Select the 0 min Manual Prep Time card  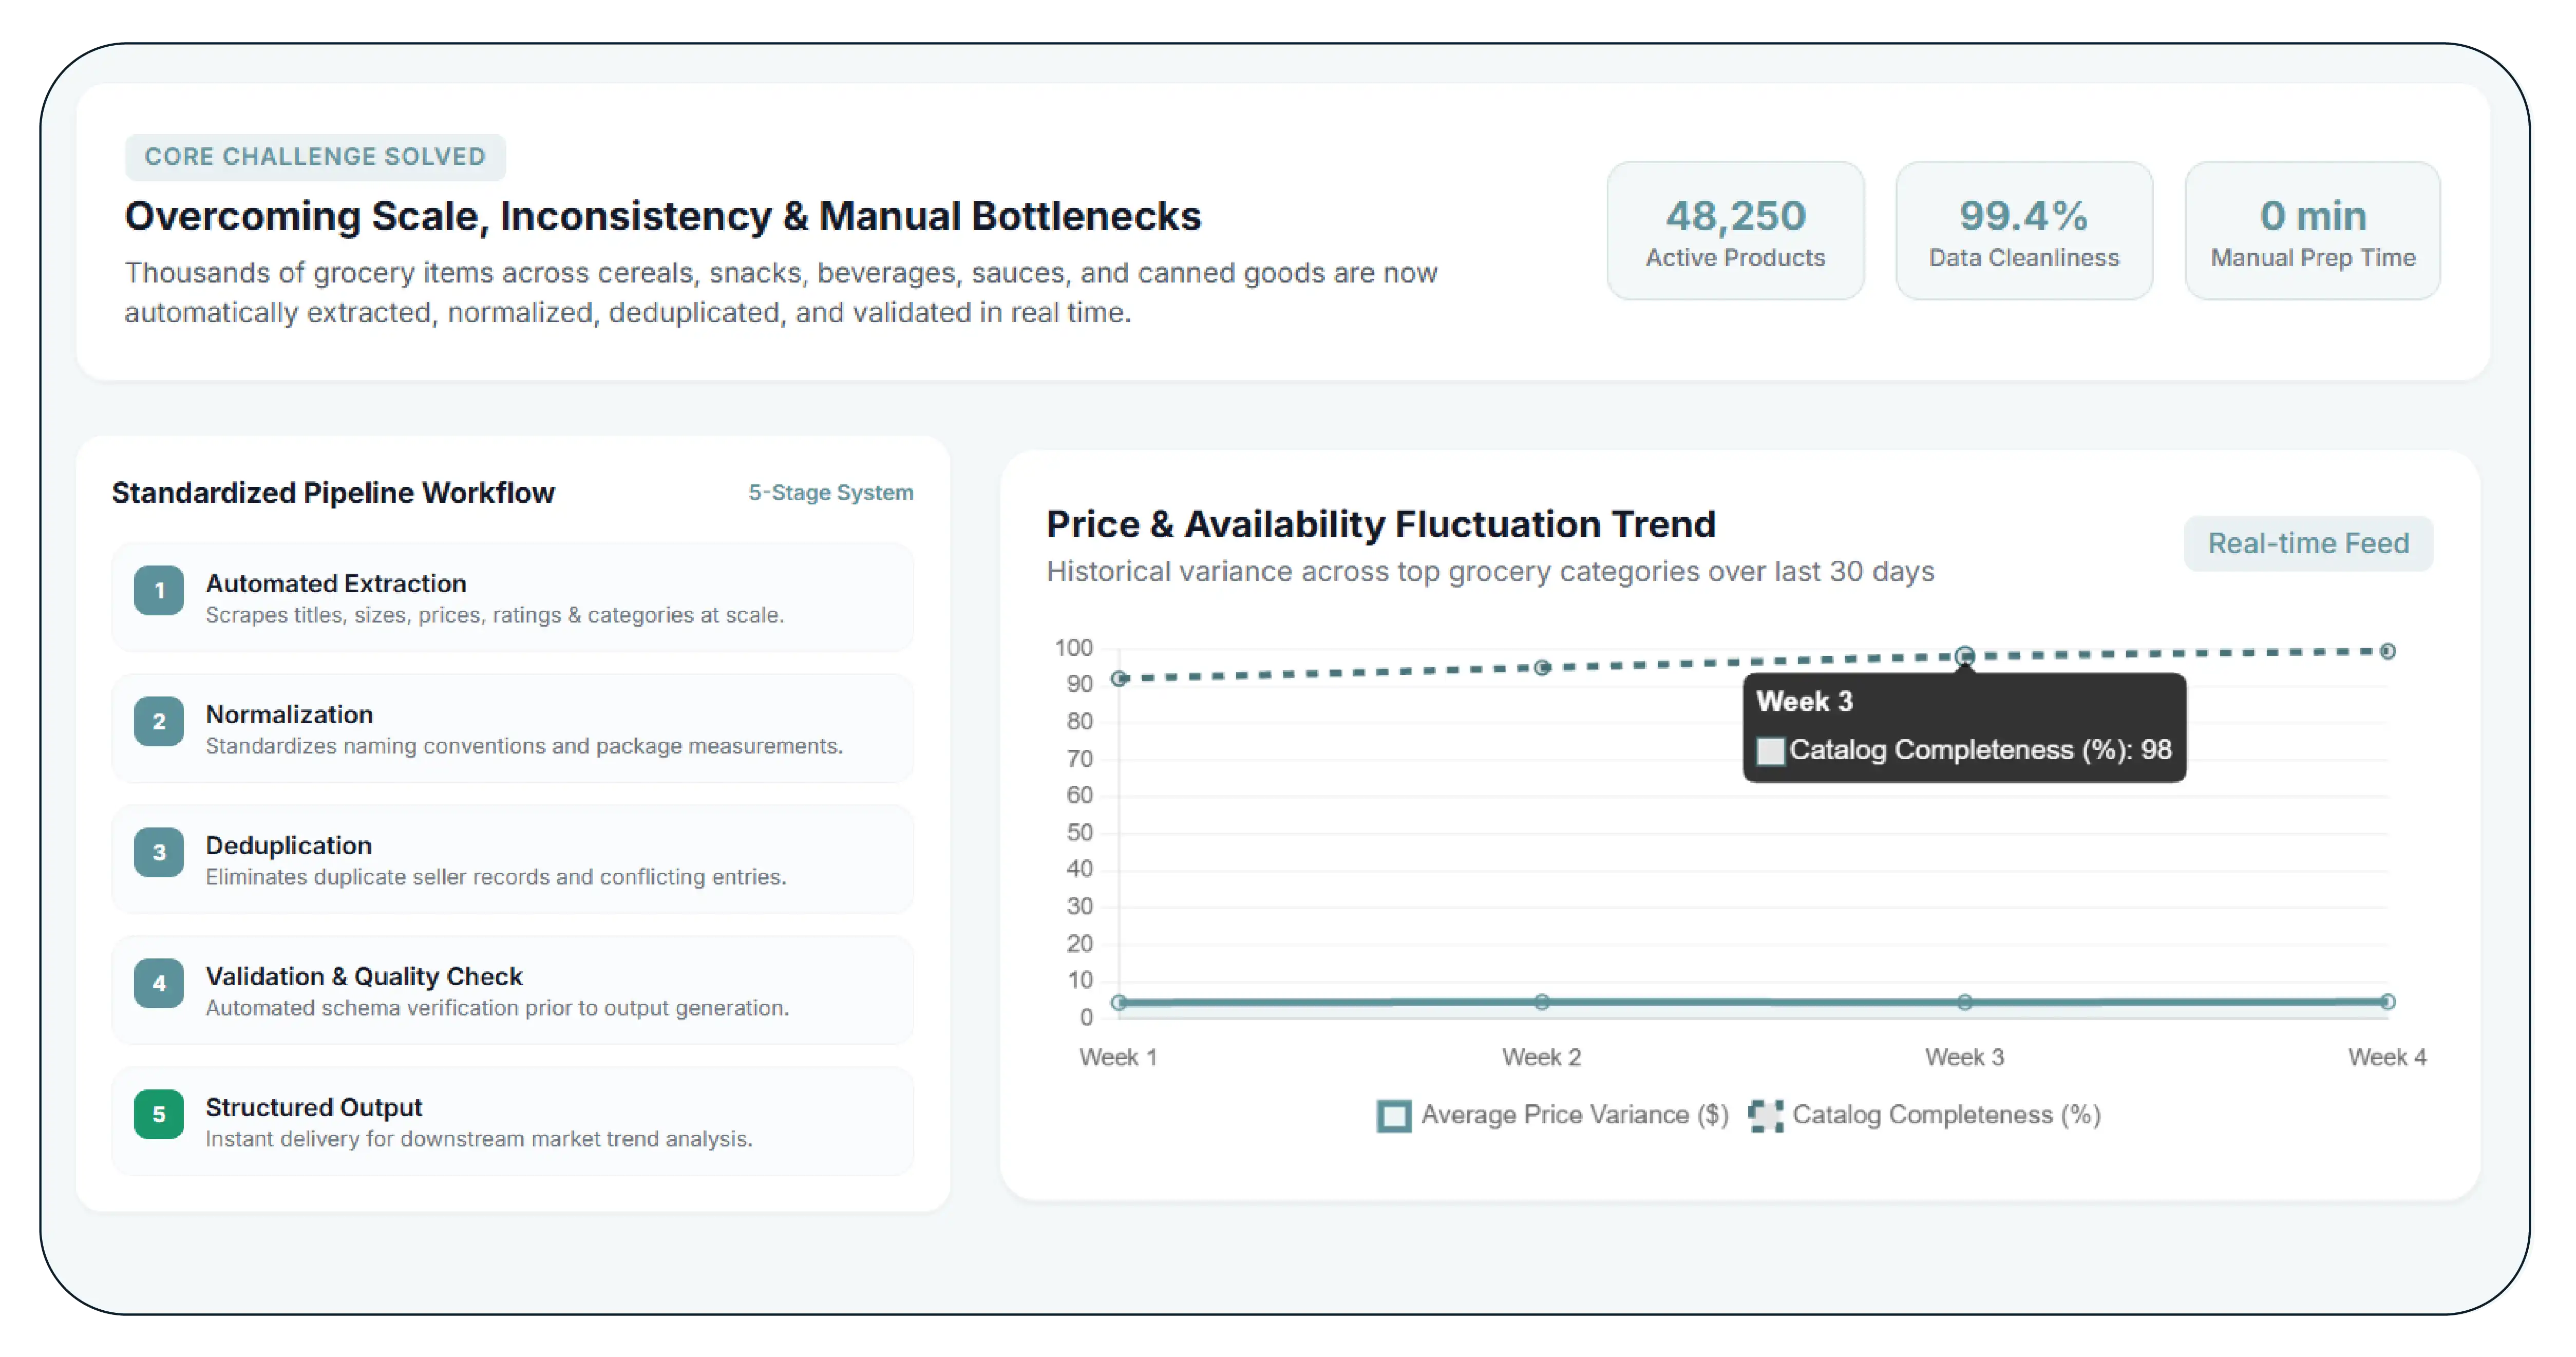pos(2313,231)
